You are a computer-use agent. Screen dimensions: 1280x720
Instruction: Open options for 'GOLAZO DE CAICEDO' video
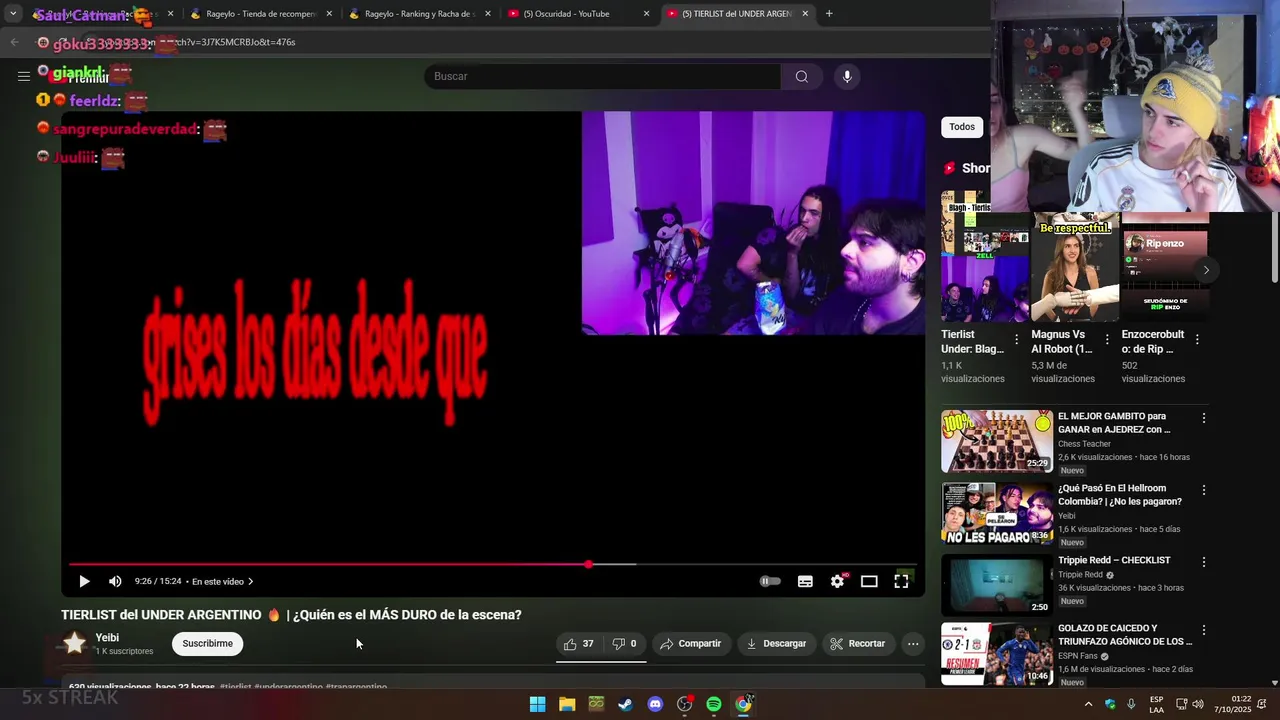(1204, 630)
